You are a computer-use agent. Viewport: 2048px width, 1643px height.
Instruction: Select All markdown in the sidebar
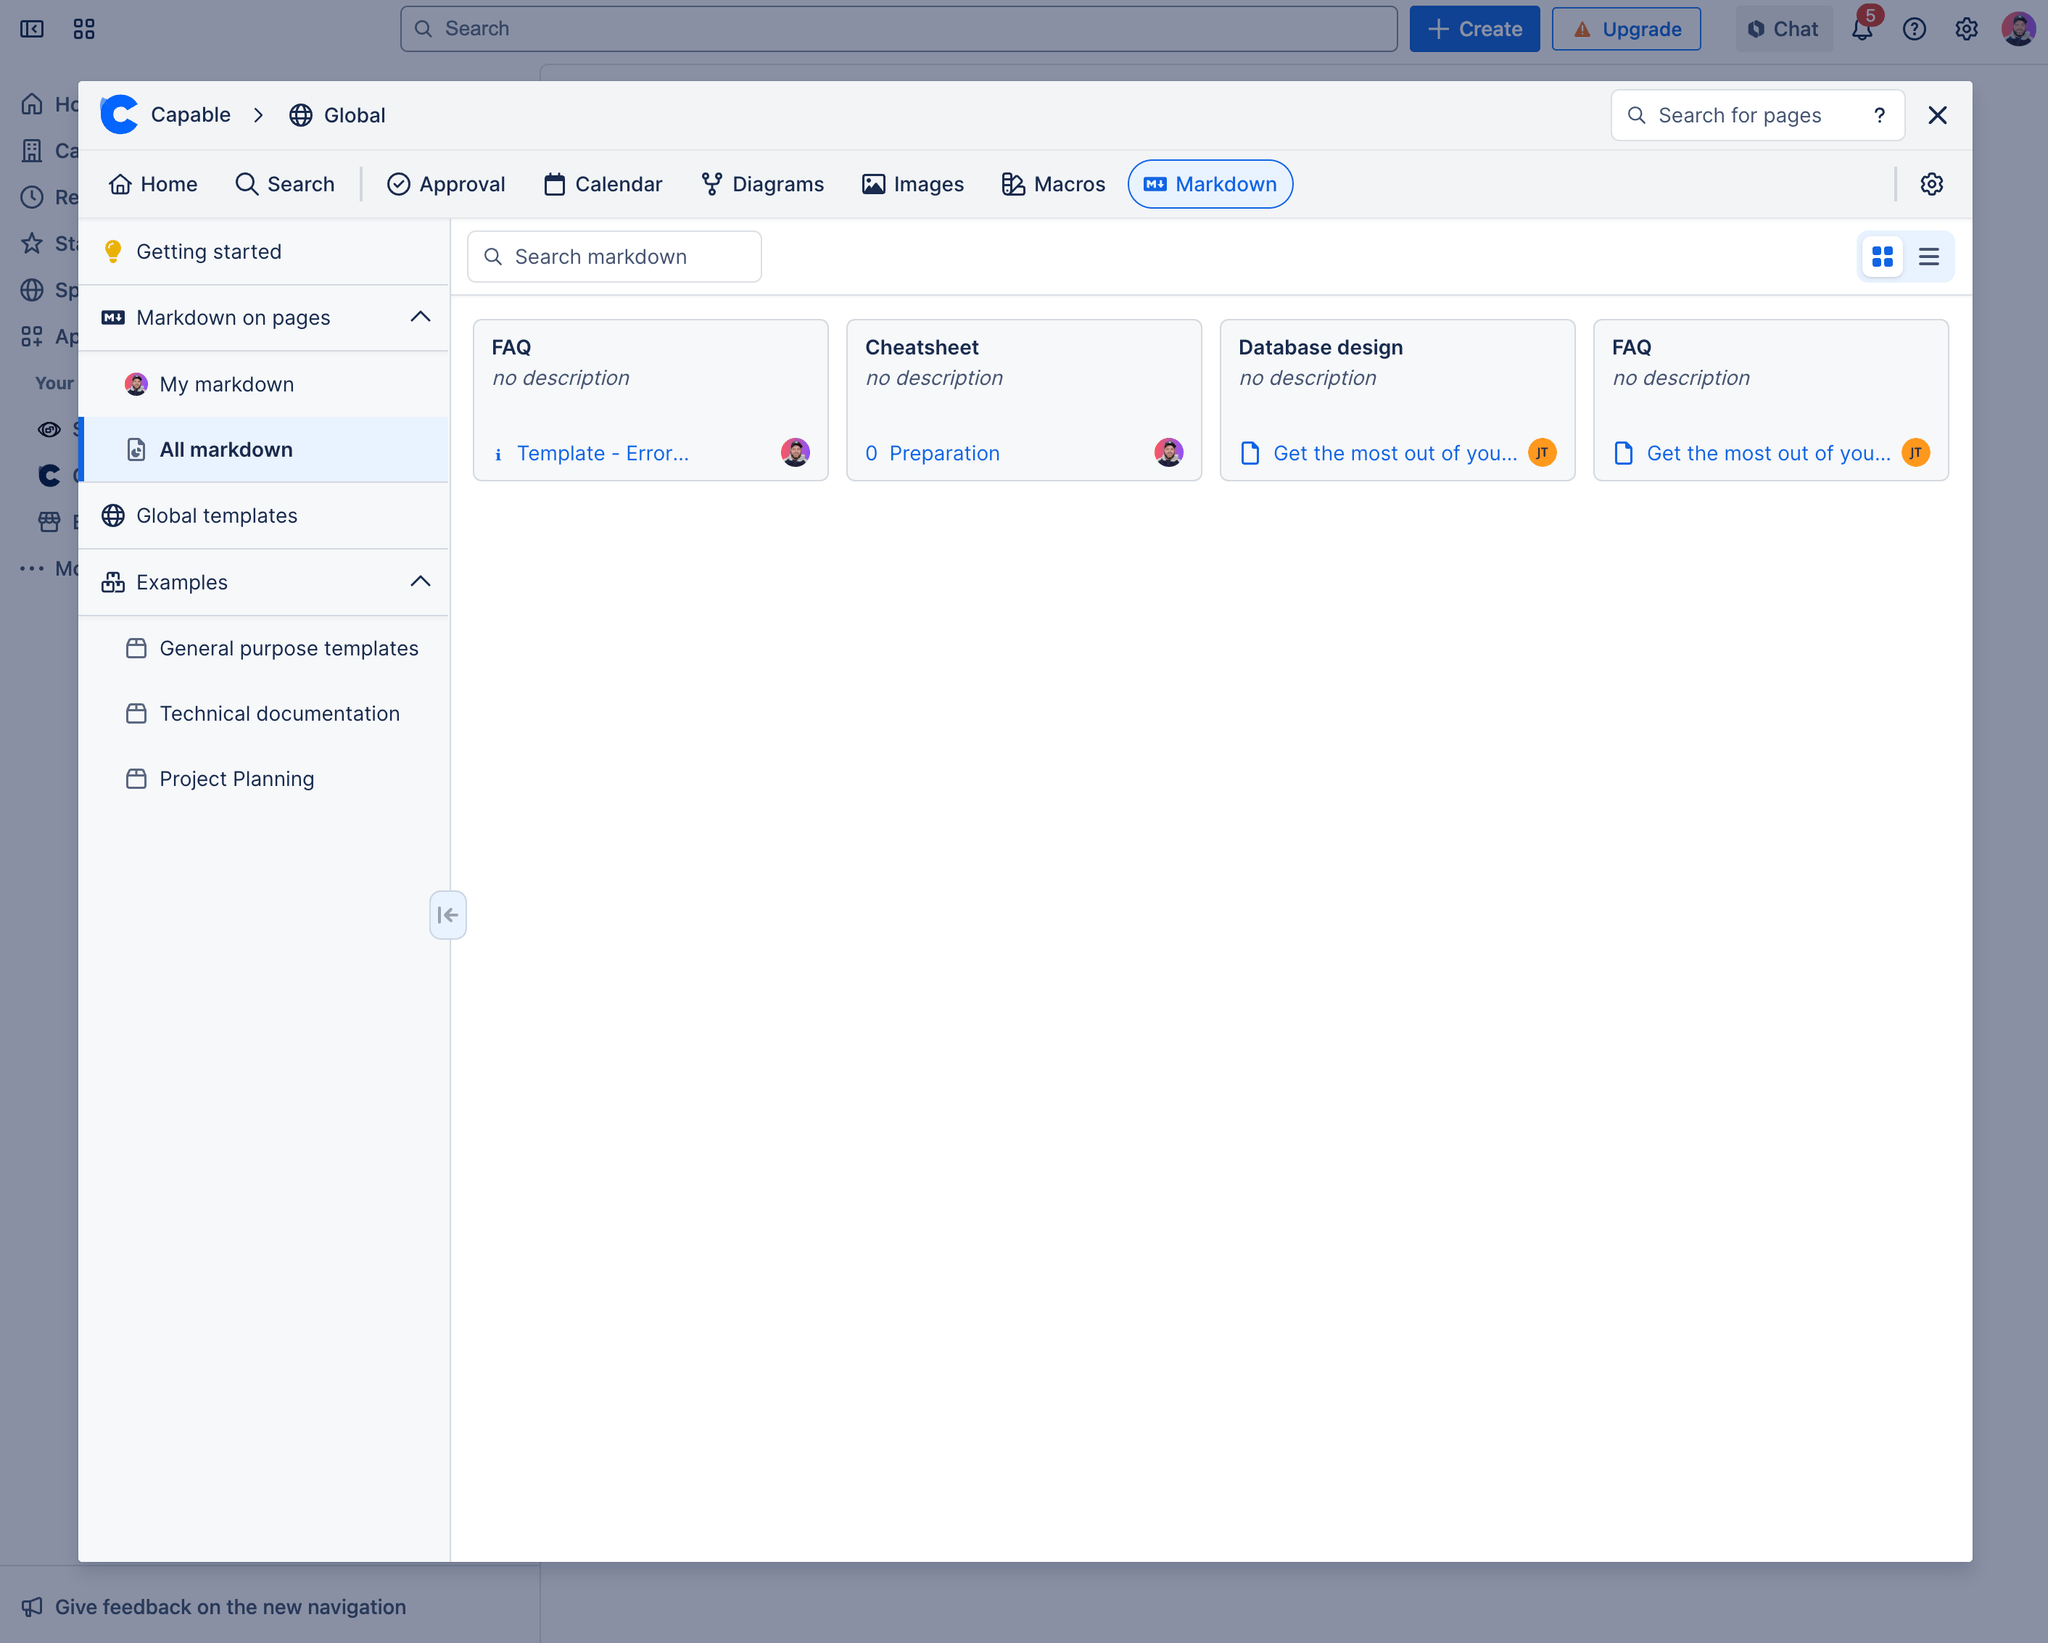coord(227,449)
